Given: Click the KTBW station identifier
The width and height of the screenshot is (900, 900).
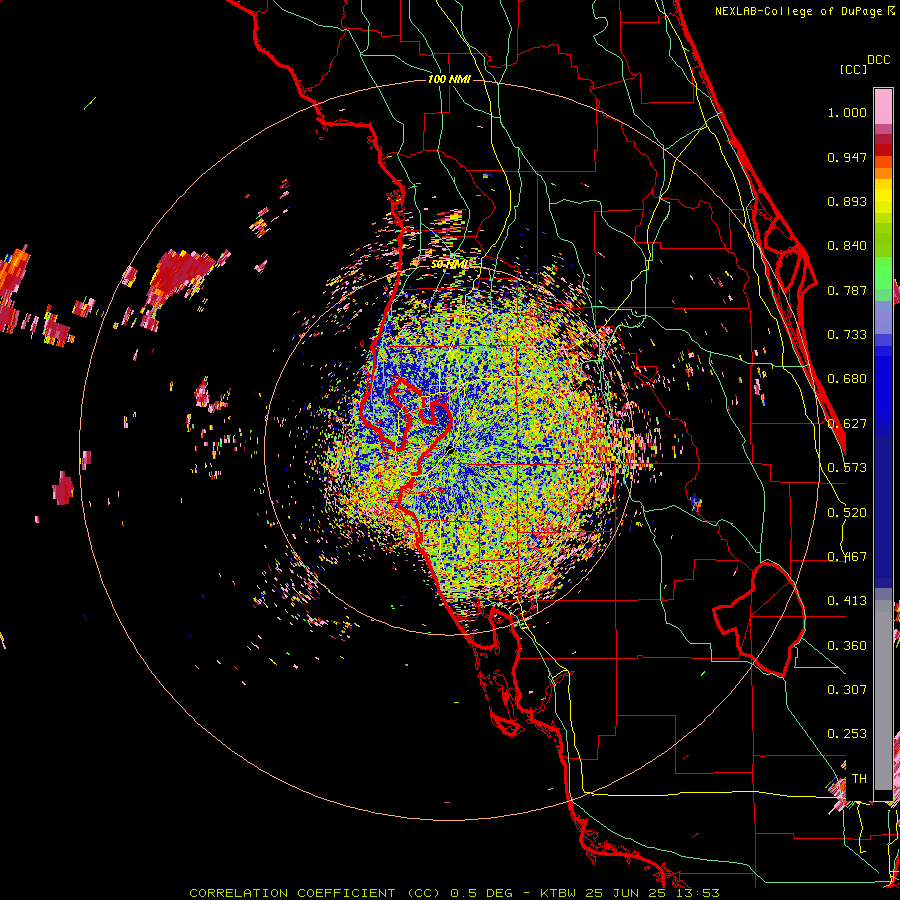Looking at the screenshot, I should coord(560,893).
